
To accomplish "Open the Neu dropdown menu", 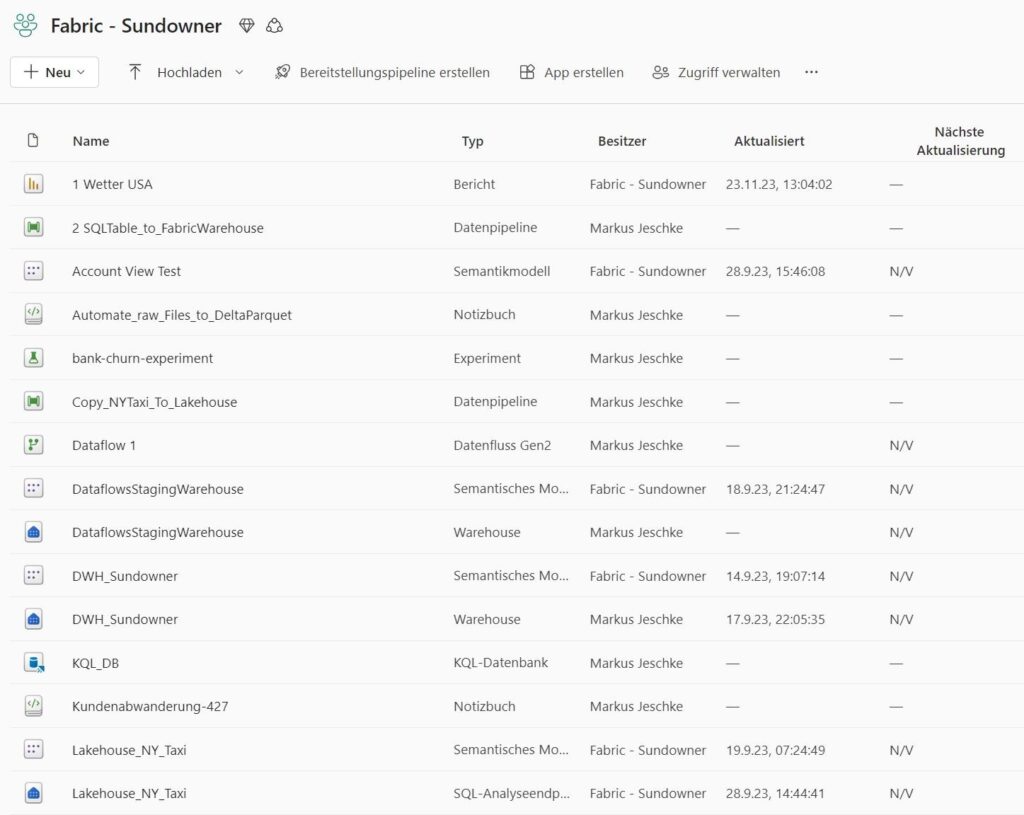I will point(55,72).
